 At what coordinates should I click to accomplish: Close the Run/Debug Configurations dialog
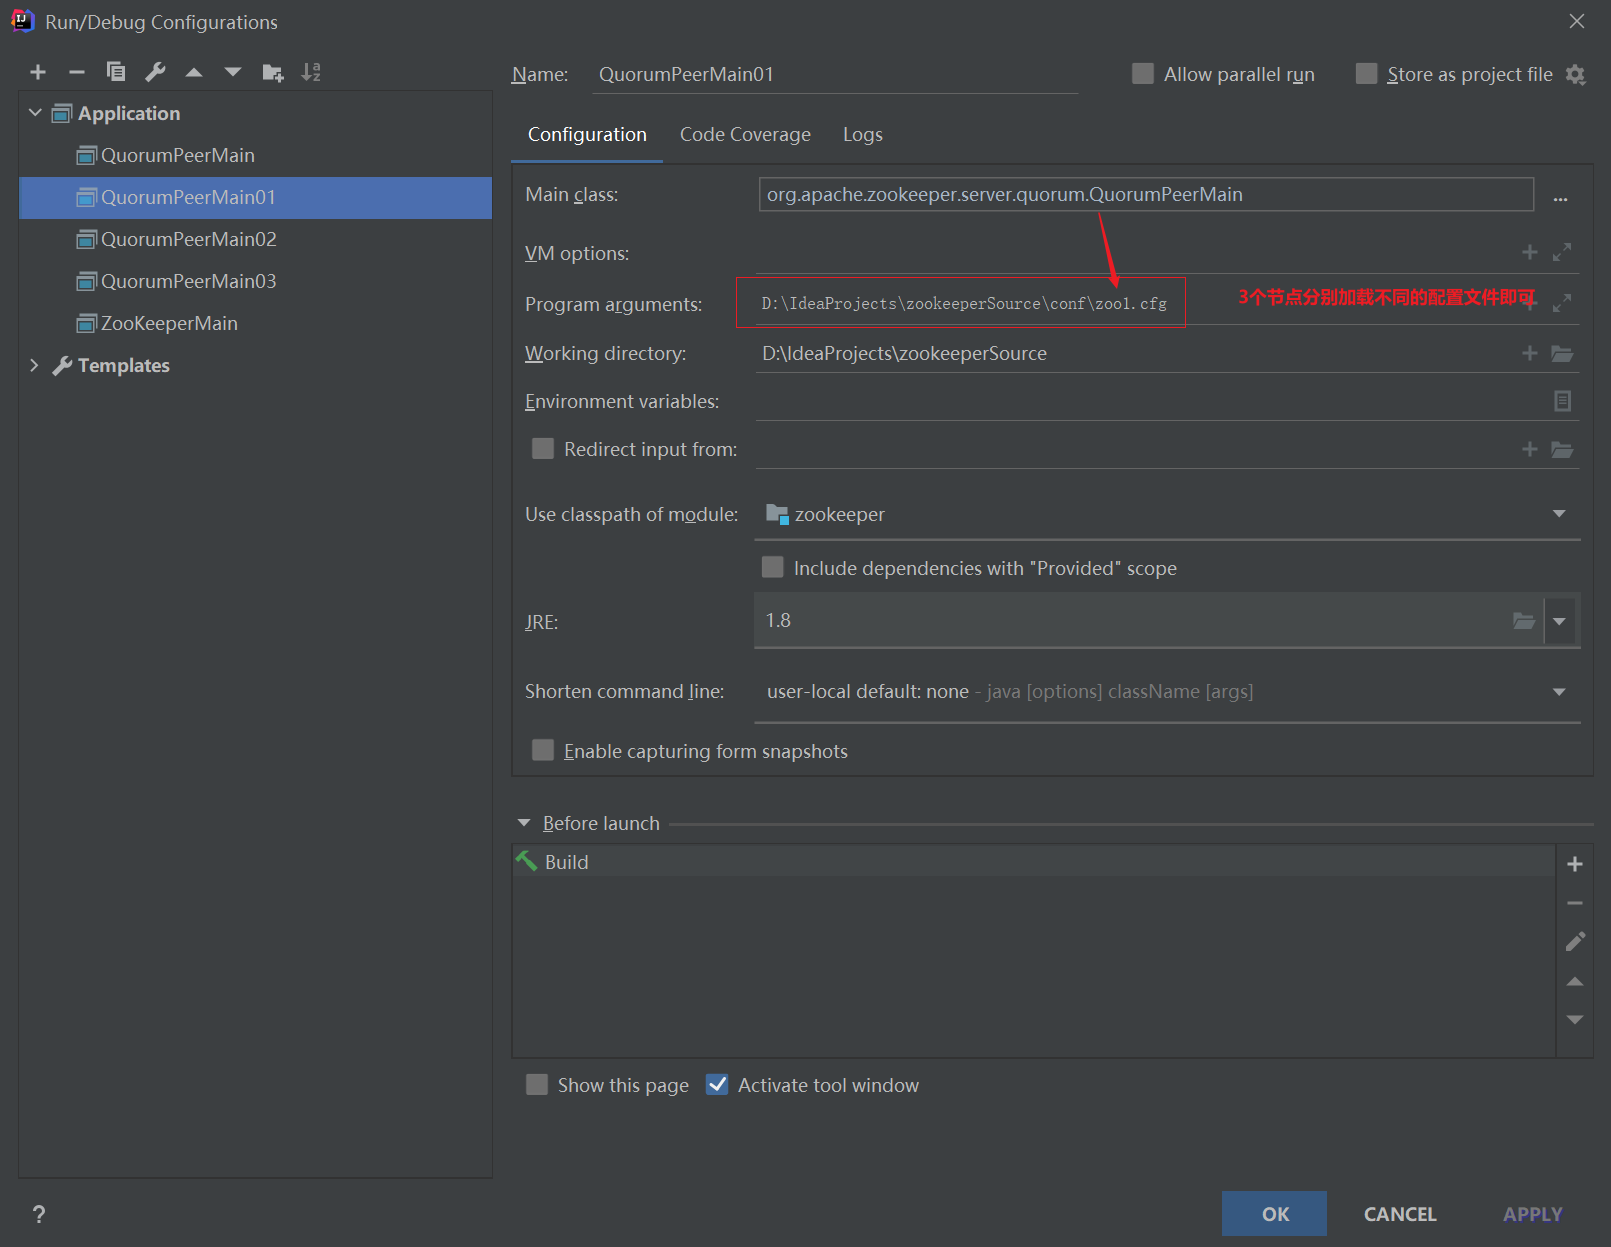coord(1577,21)
